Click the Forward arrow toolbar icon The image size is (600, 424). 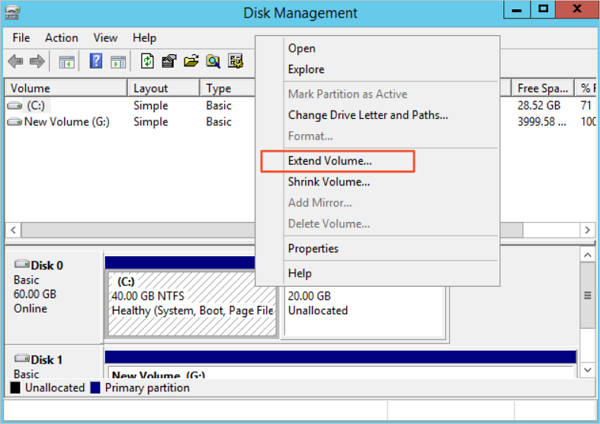tap(37, 61)
